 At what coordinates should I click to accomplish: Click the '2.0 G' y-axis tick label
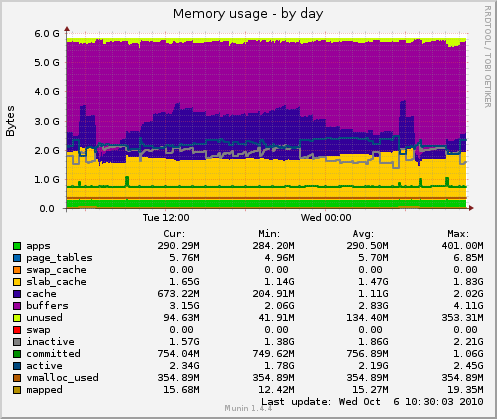pyautogui.click(x=47, y=150)
